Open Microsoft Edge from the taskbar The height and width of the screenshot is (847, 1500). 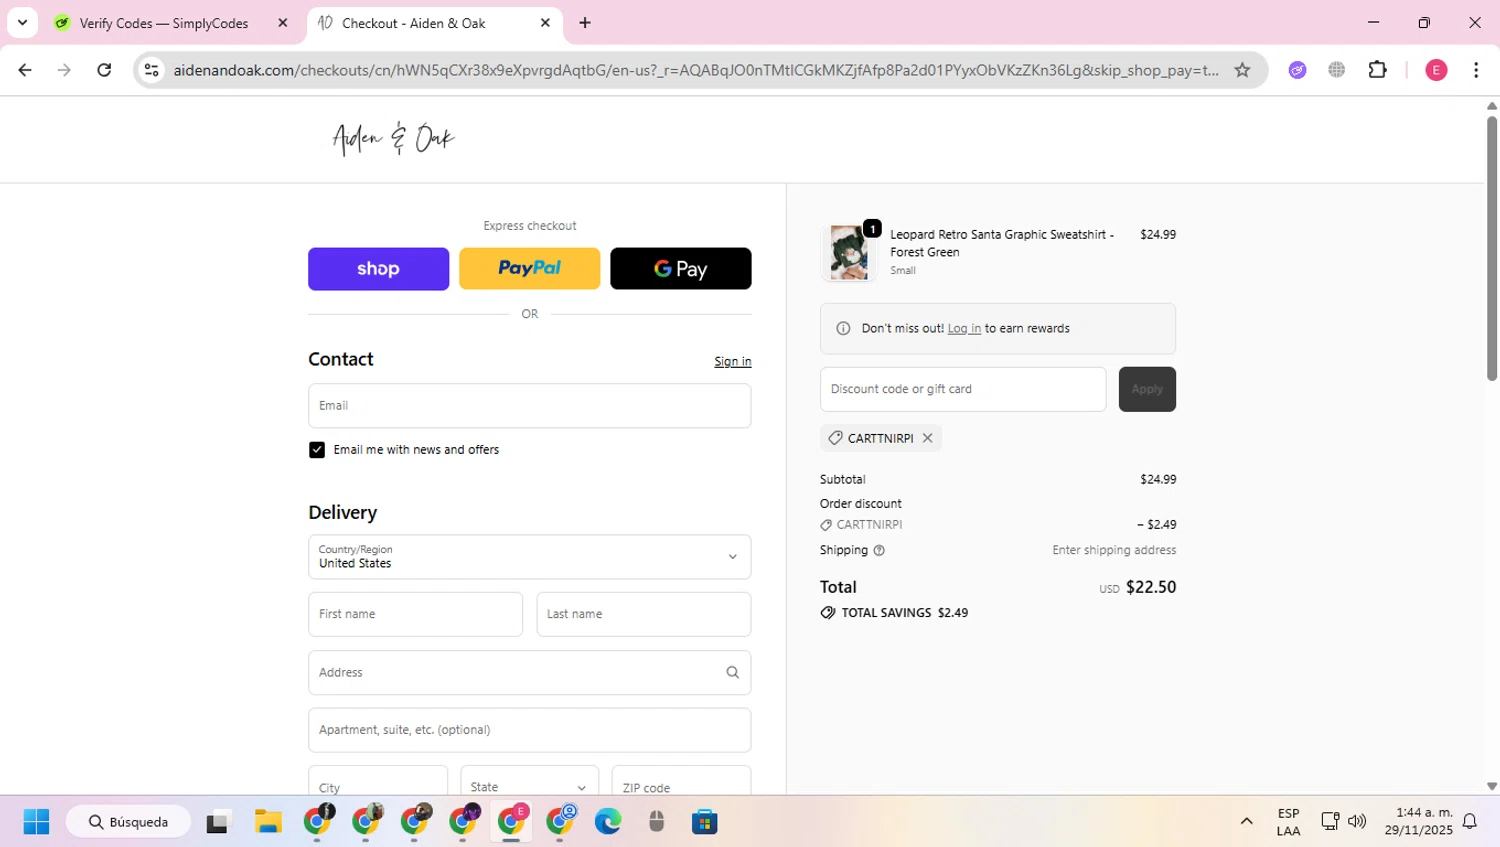(608, 822)
